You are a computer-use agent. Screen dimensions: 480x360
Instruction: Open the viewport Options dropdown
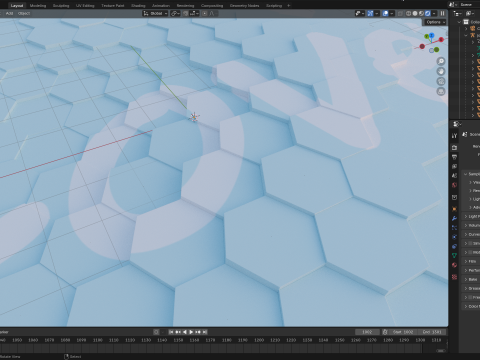point(435,22)
